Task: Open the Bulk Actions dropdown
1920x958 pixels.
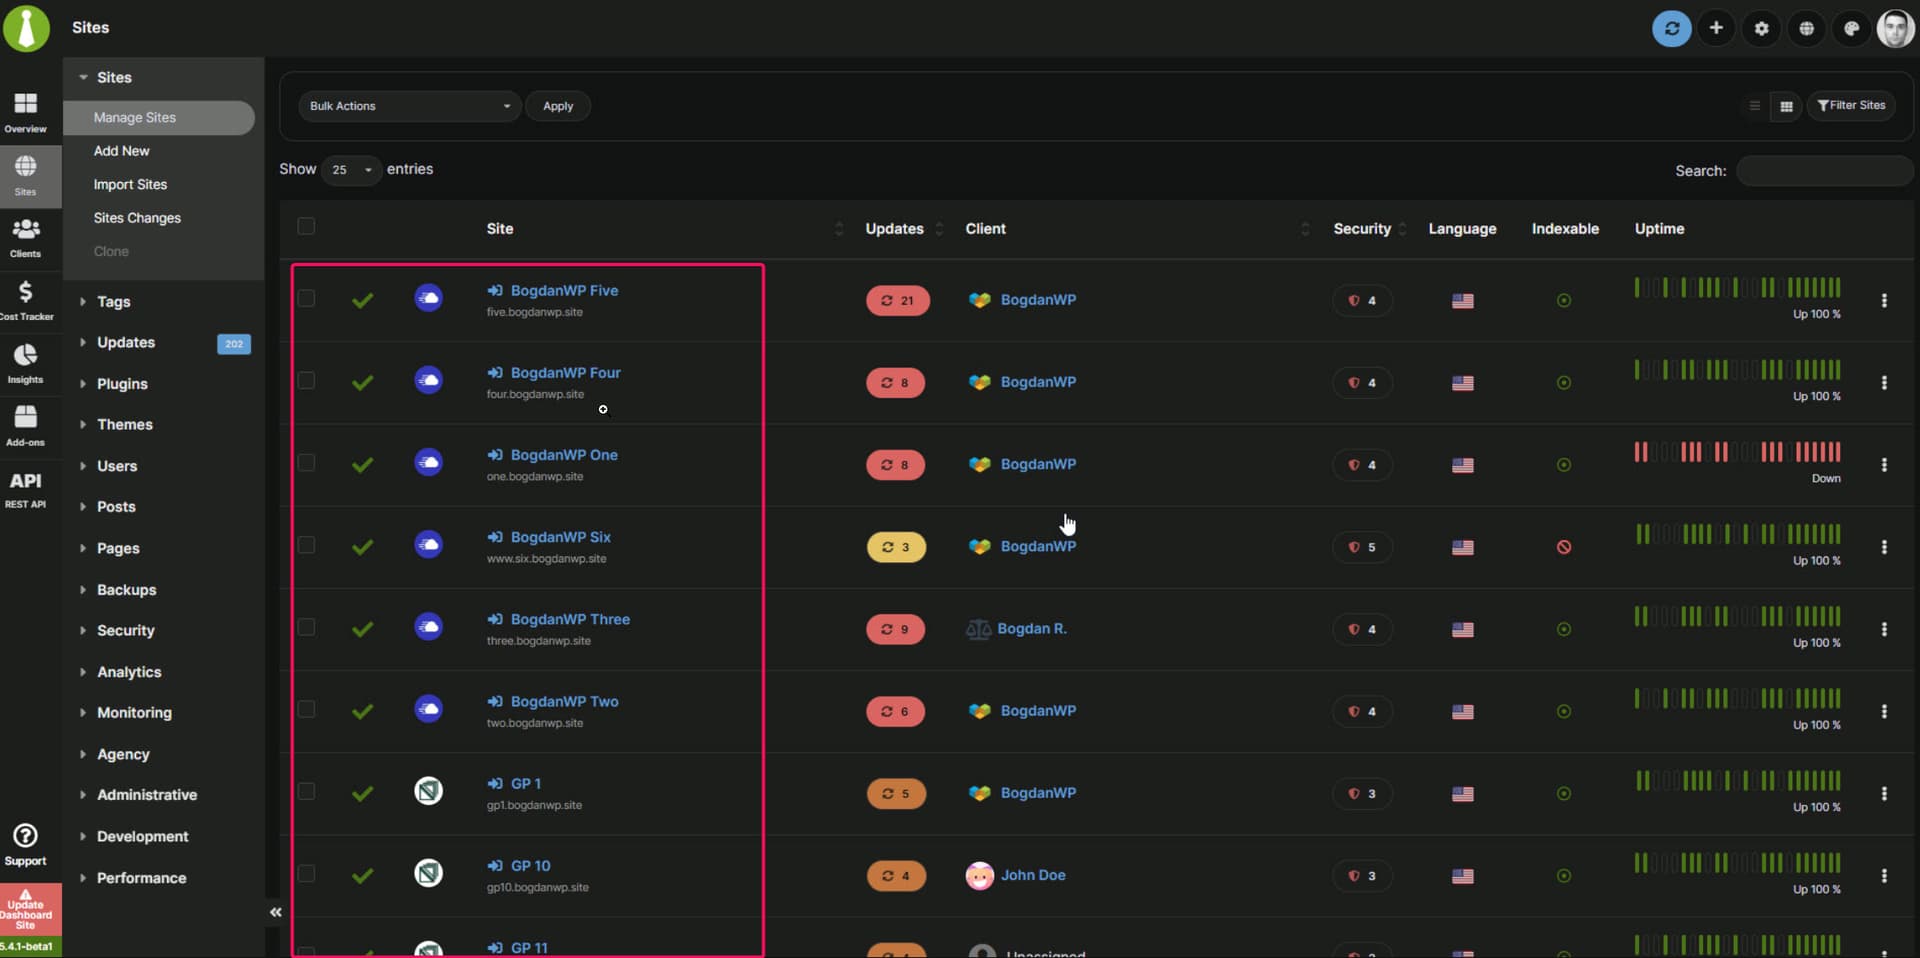Action: 409,106
